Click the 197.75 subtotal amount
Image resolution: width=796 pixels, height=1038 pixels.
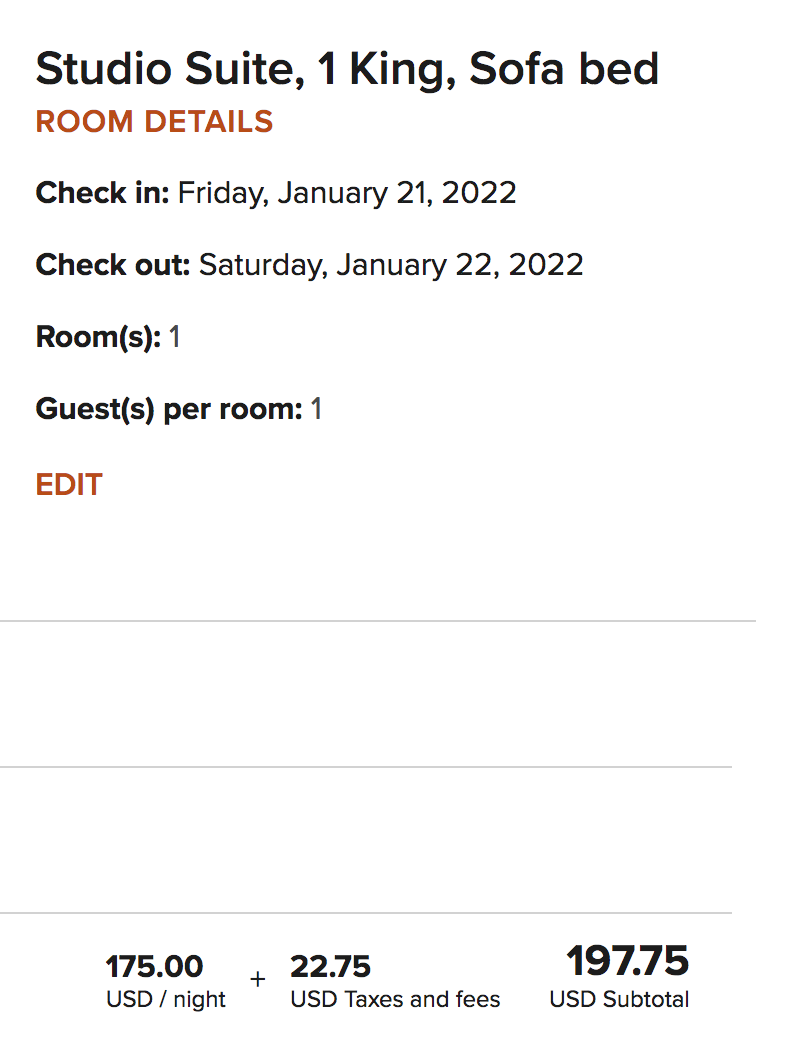click(x=627, y=962)
